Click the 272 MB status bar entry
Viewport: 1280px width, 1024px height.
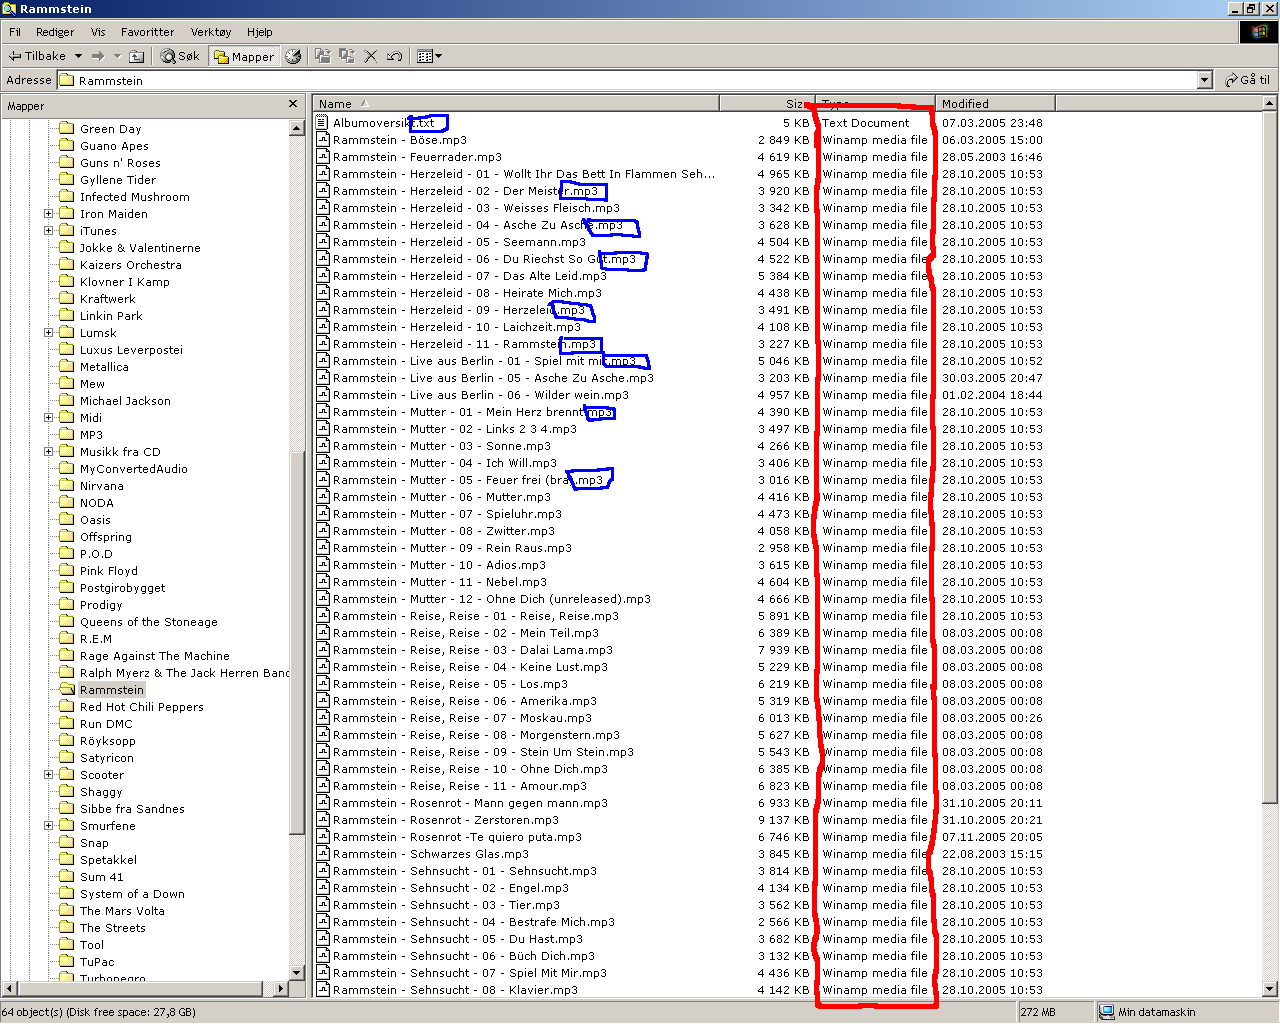pyautogui.click(x=1055, y=1012)
